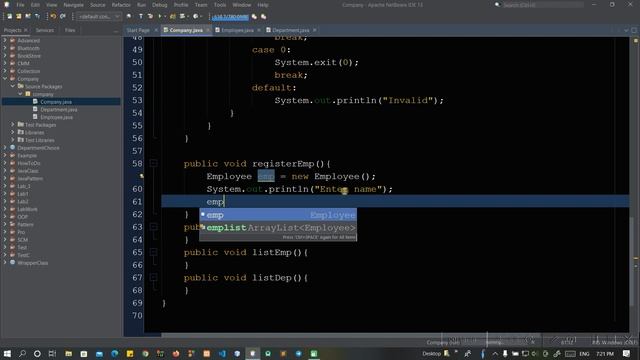
Task: Toggle the code fold at line 58
Action: (x=153, y=163)
